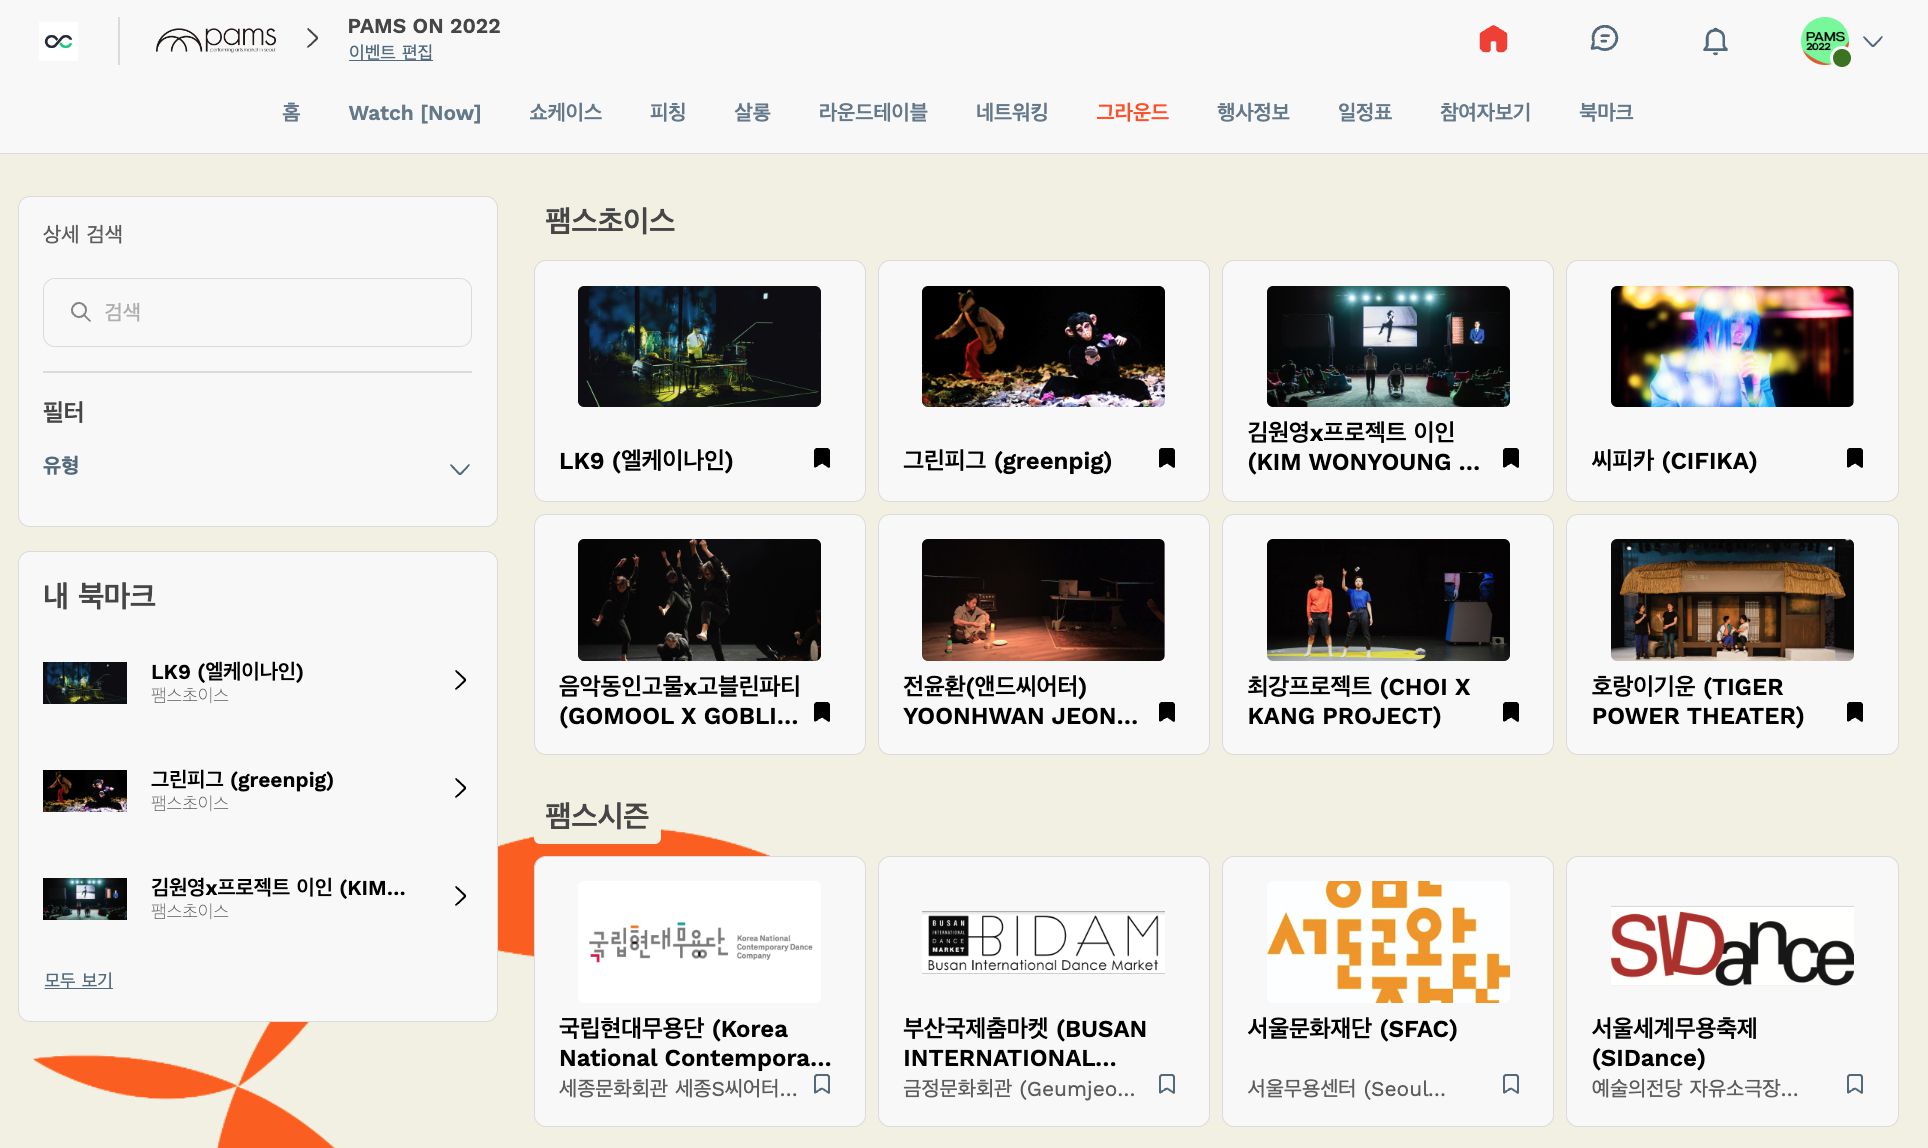1928x1148 pixels.
Task: Click the magnifier icon in search box
Action: point(81,312)
